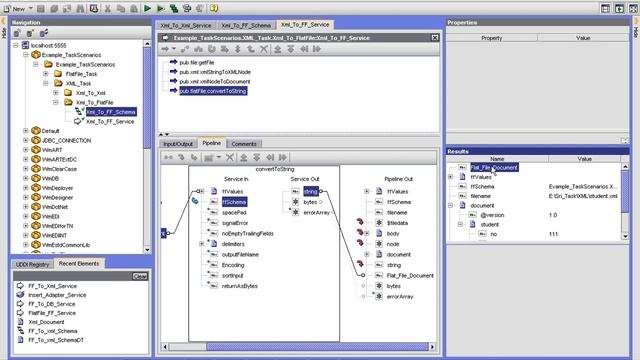Viewport: 640px width, 360px height.
Task: Open the Input/Output tab
Action: pyautogui.click(x=178, y=144)
